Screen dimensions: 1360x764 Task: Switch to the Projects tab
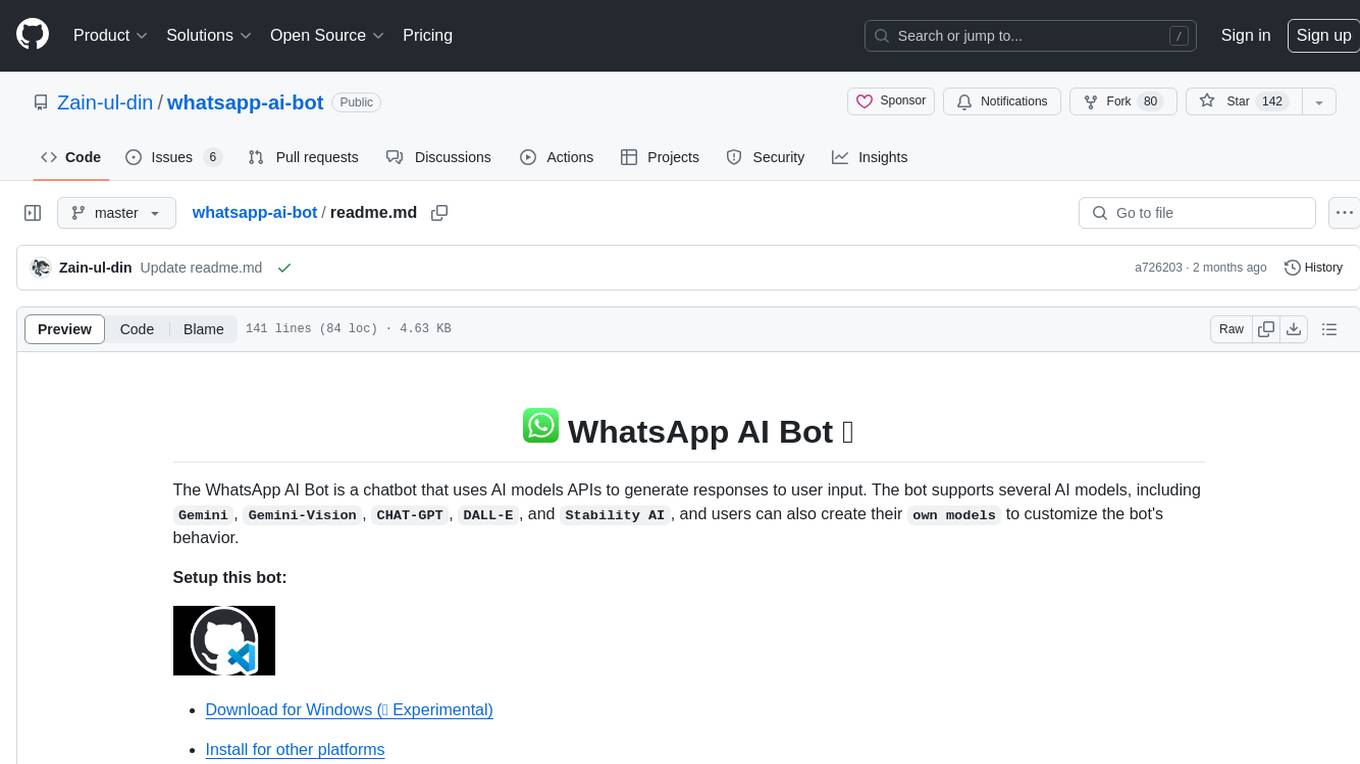(660, 157)
